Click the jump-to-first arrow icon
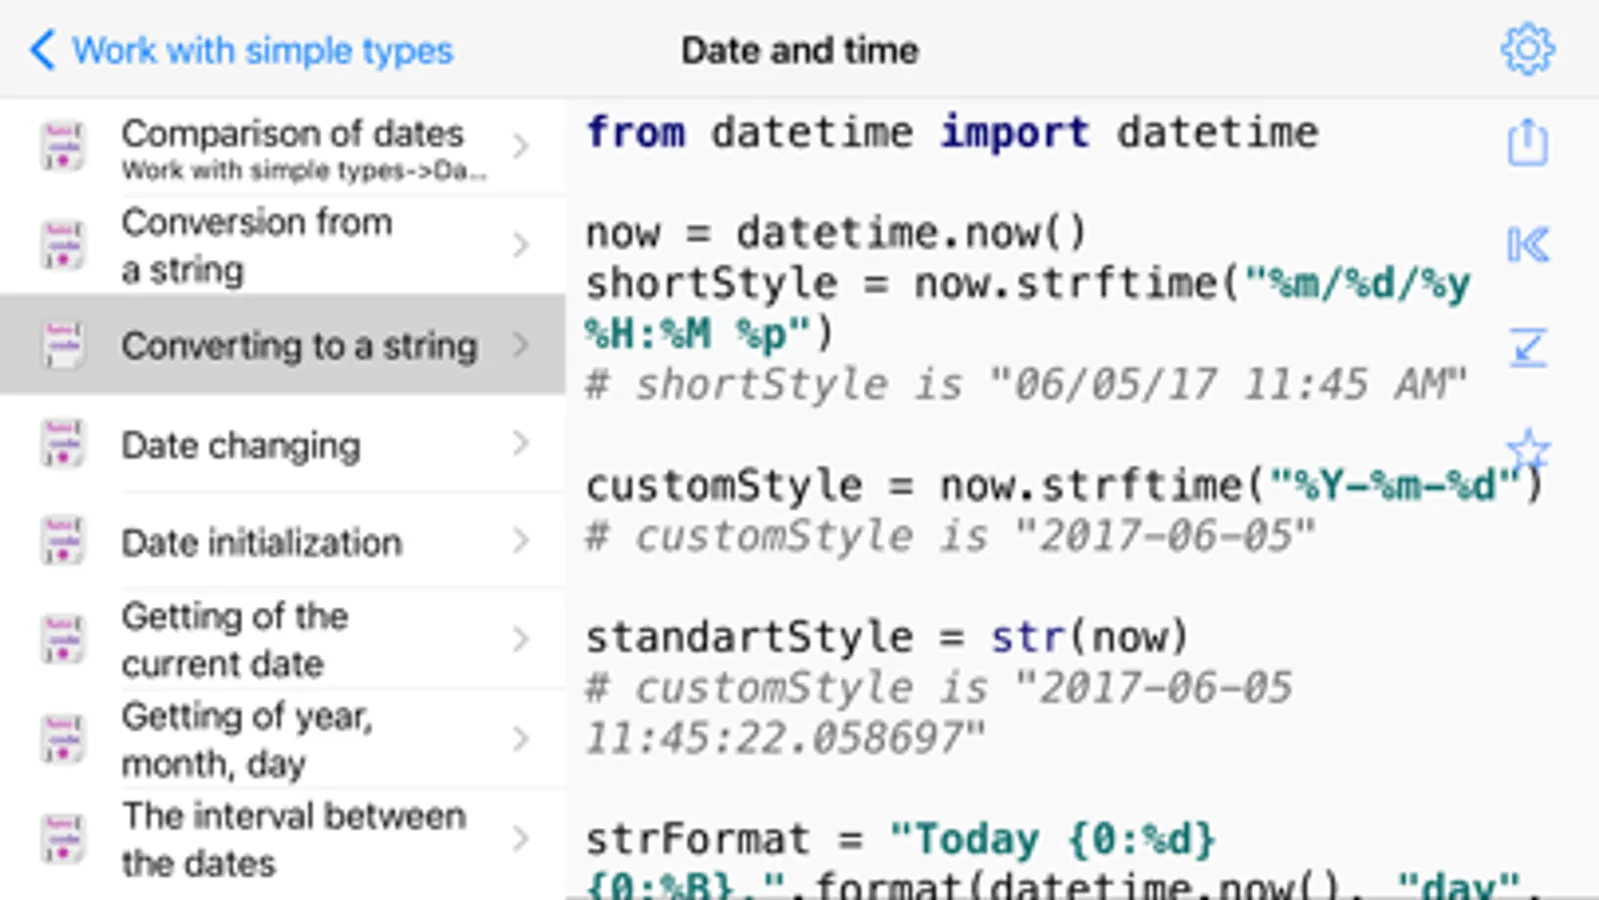Image resolution: width=1599 pixels, height=900 pixels. pos(1527,245)
